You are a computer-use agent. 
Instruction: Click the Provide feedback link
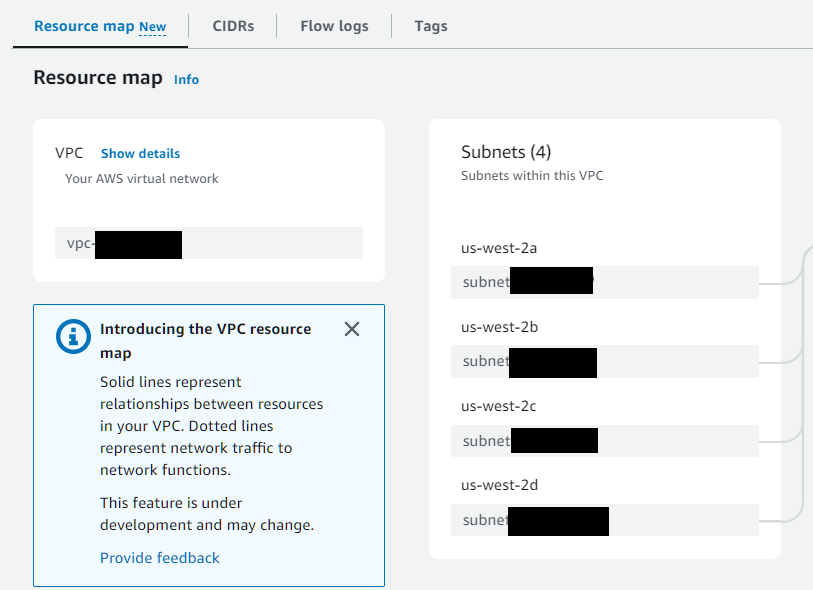[160, 558]
